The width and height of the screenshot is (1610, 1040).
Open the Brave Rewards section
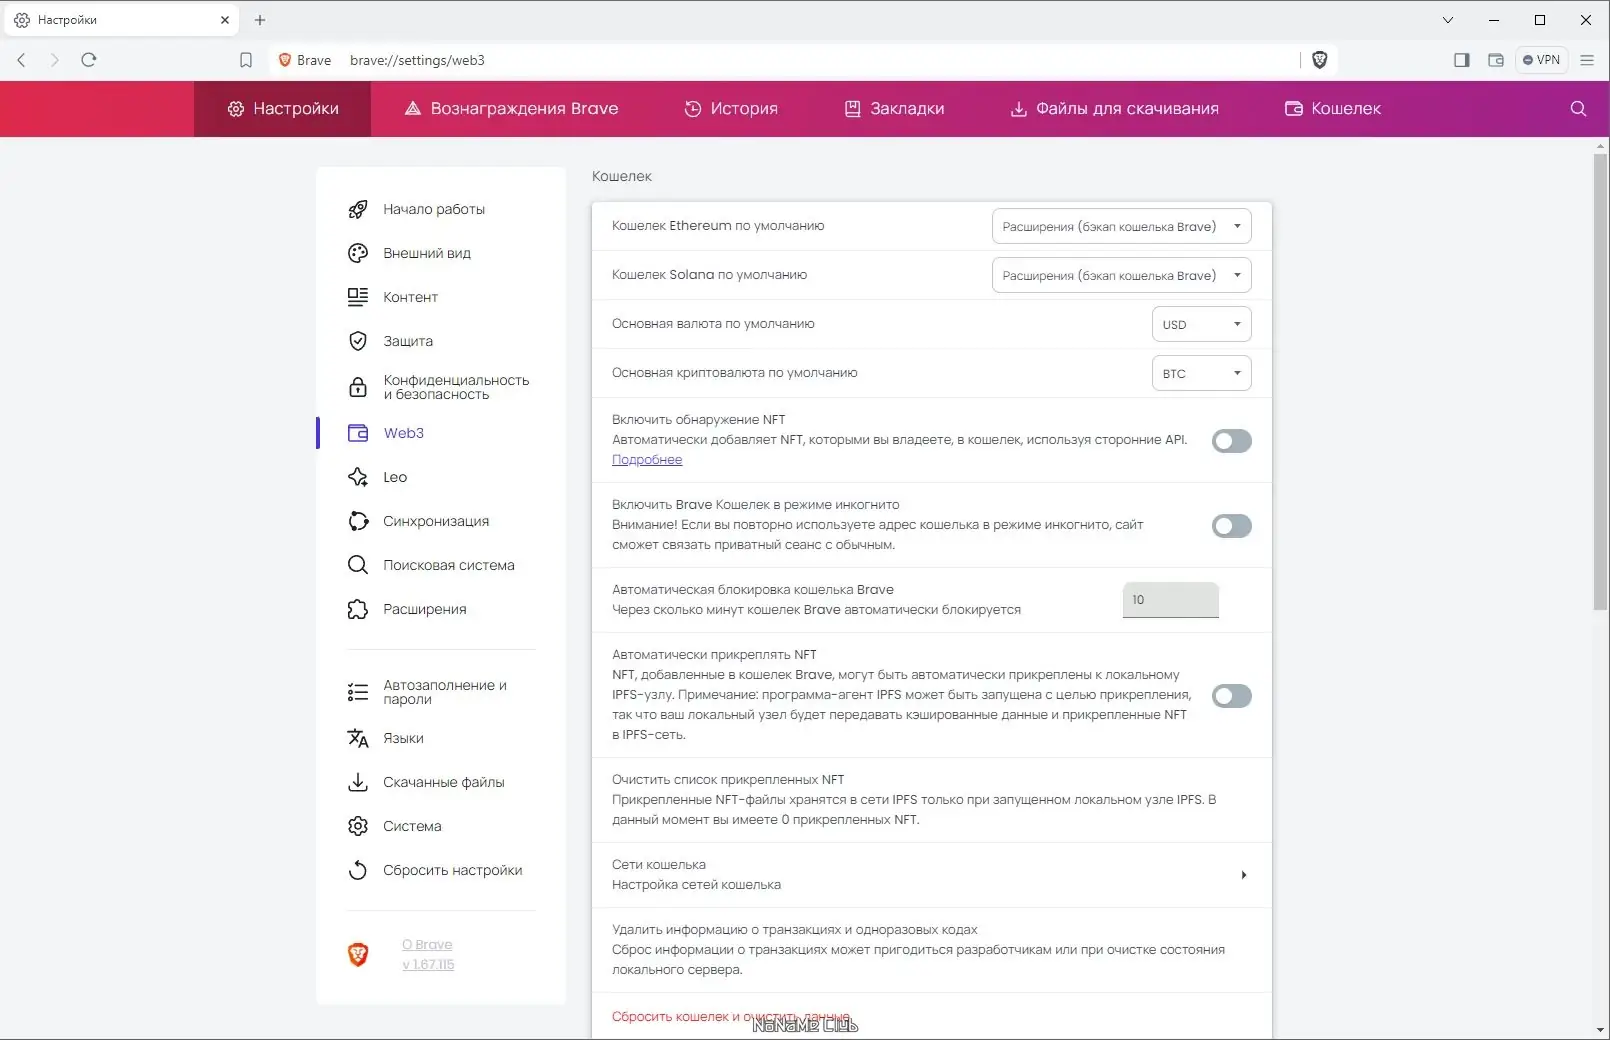point(512,108)
